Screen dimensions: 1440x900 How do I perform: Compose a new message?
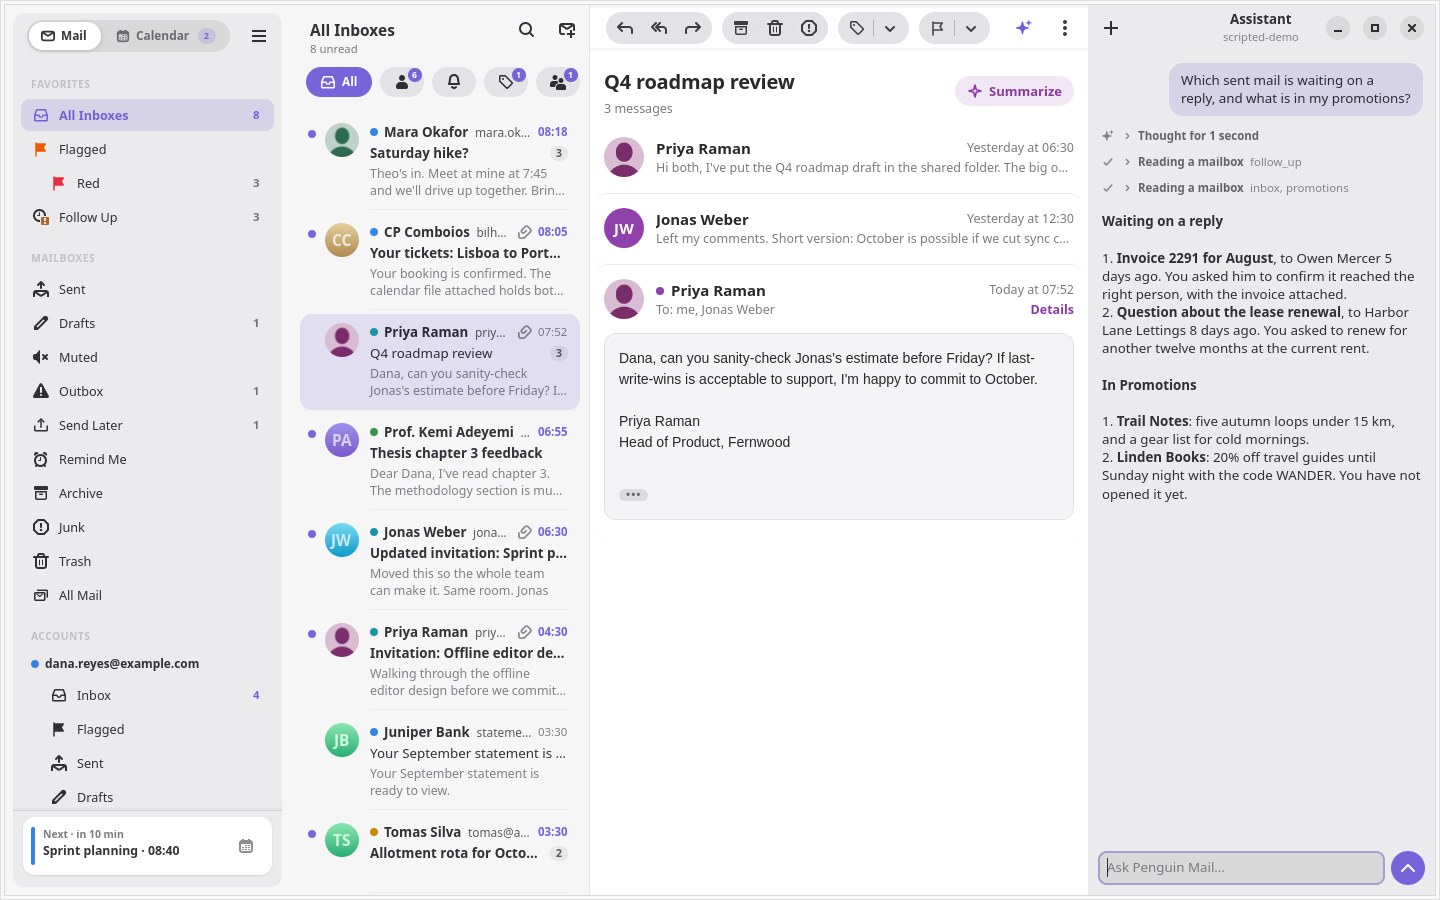[567, 30]
